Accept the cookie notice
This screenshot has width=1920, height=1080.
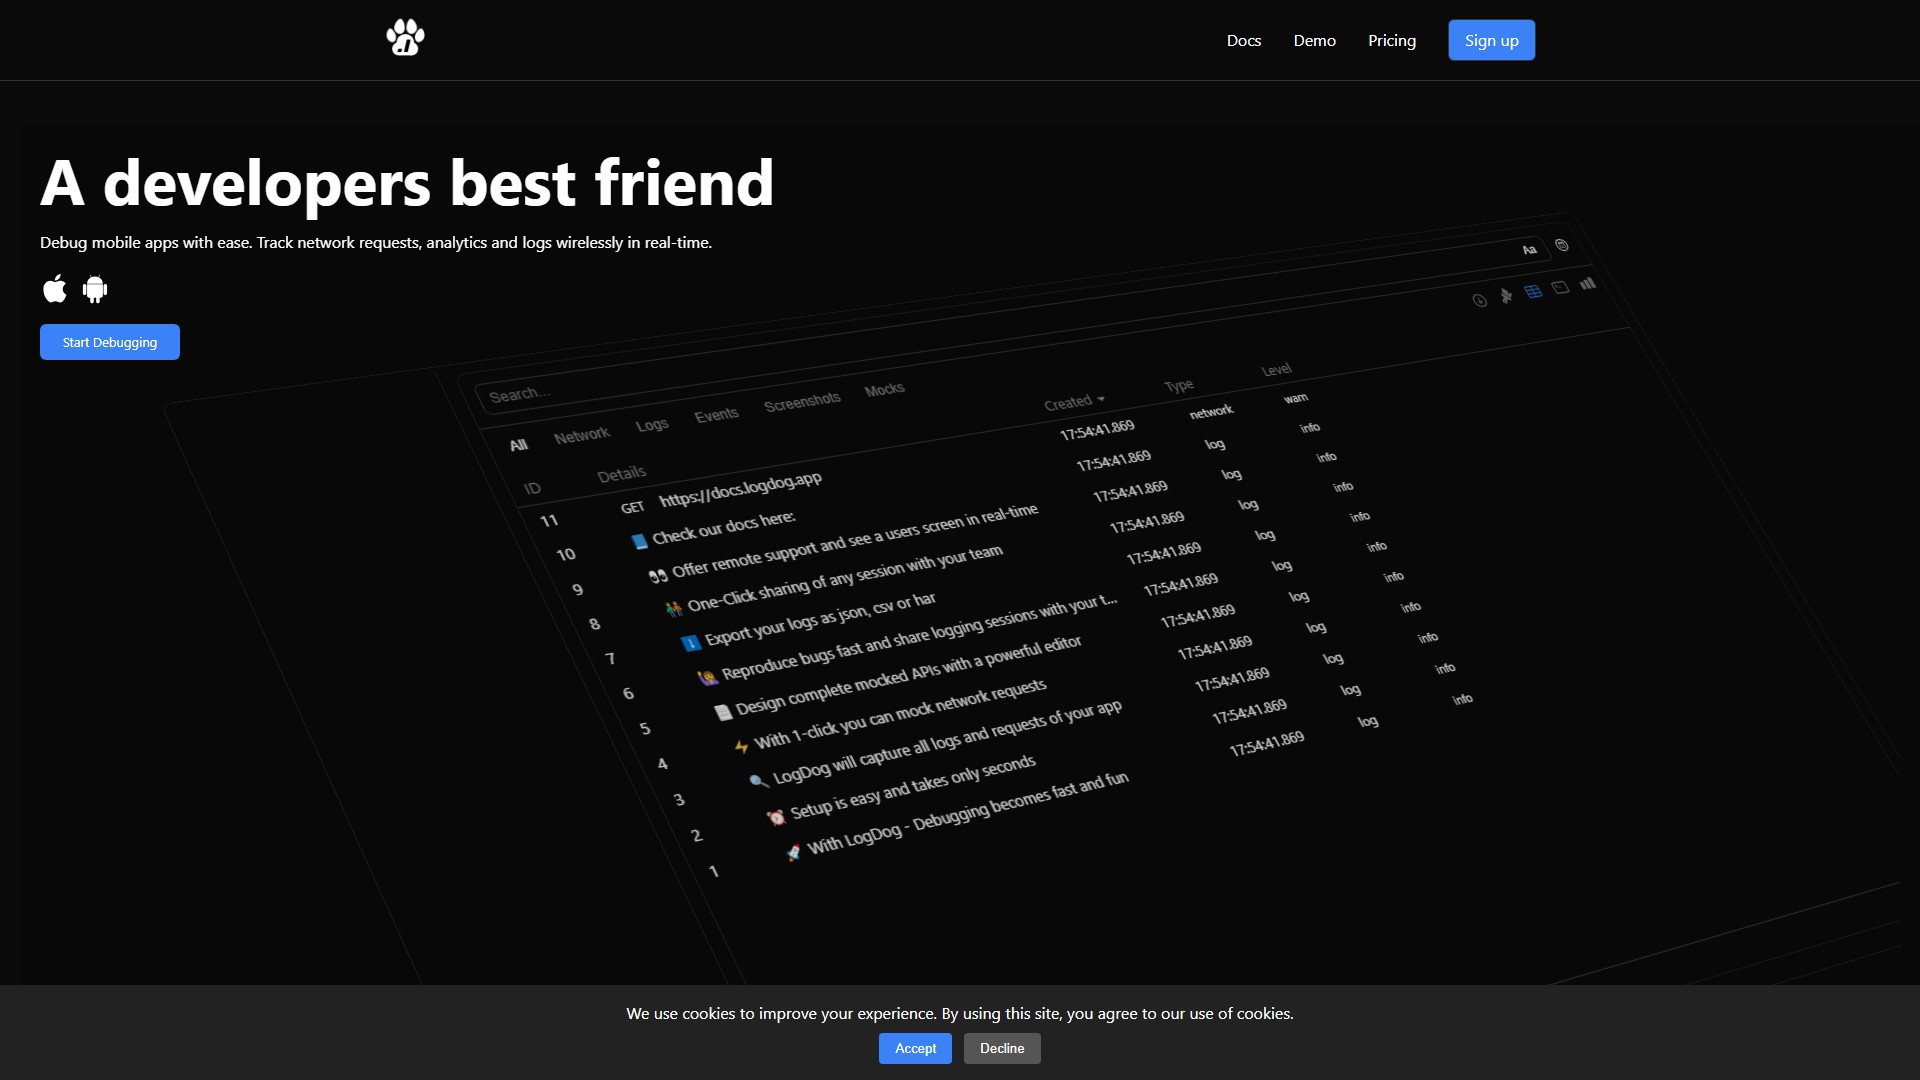pyautogui.click(x=915, y=1048)
